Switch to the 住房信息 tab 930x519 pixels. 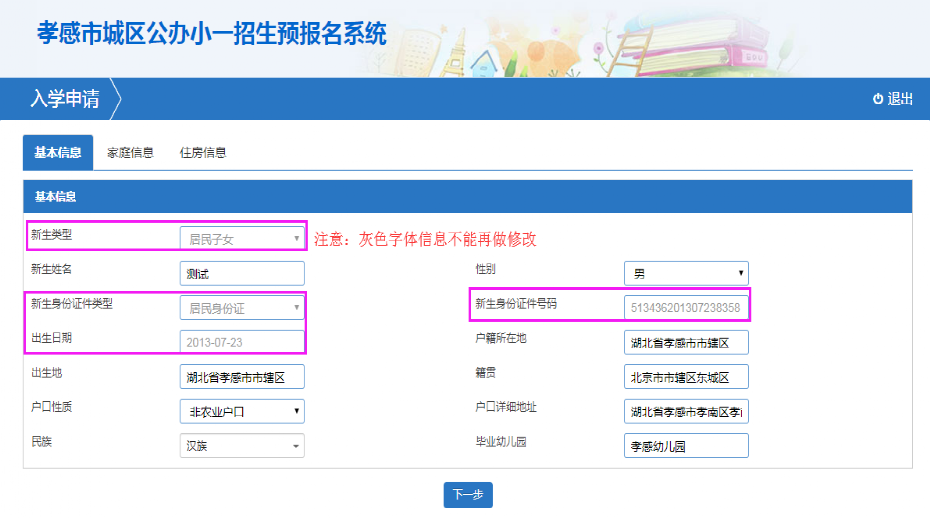pyautogui.click(x=202, y=153)
